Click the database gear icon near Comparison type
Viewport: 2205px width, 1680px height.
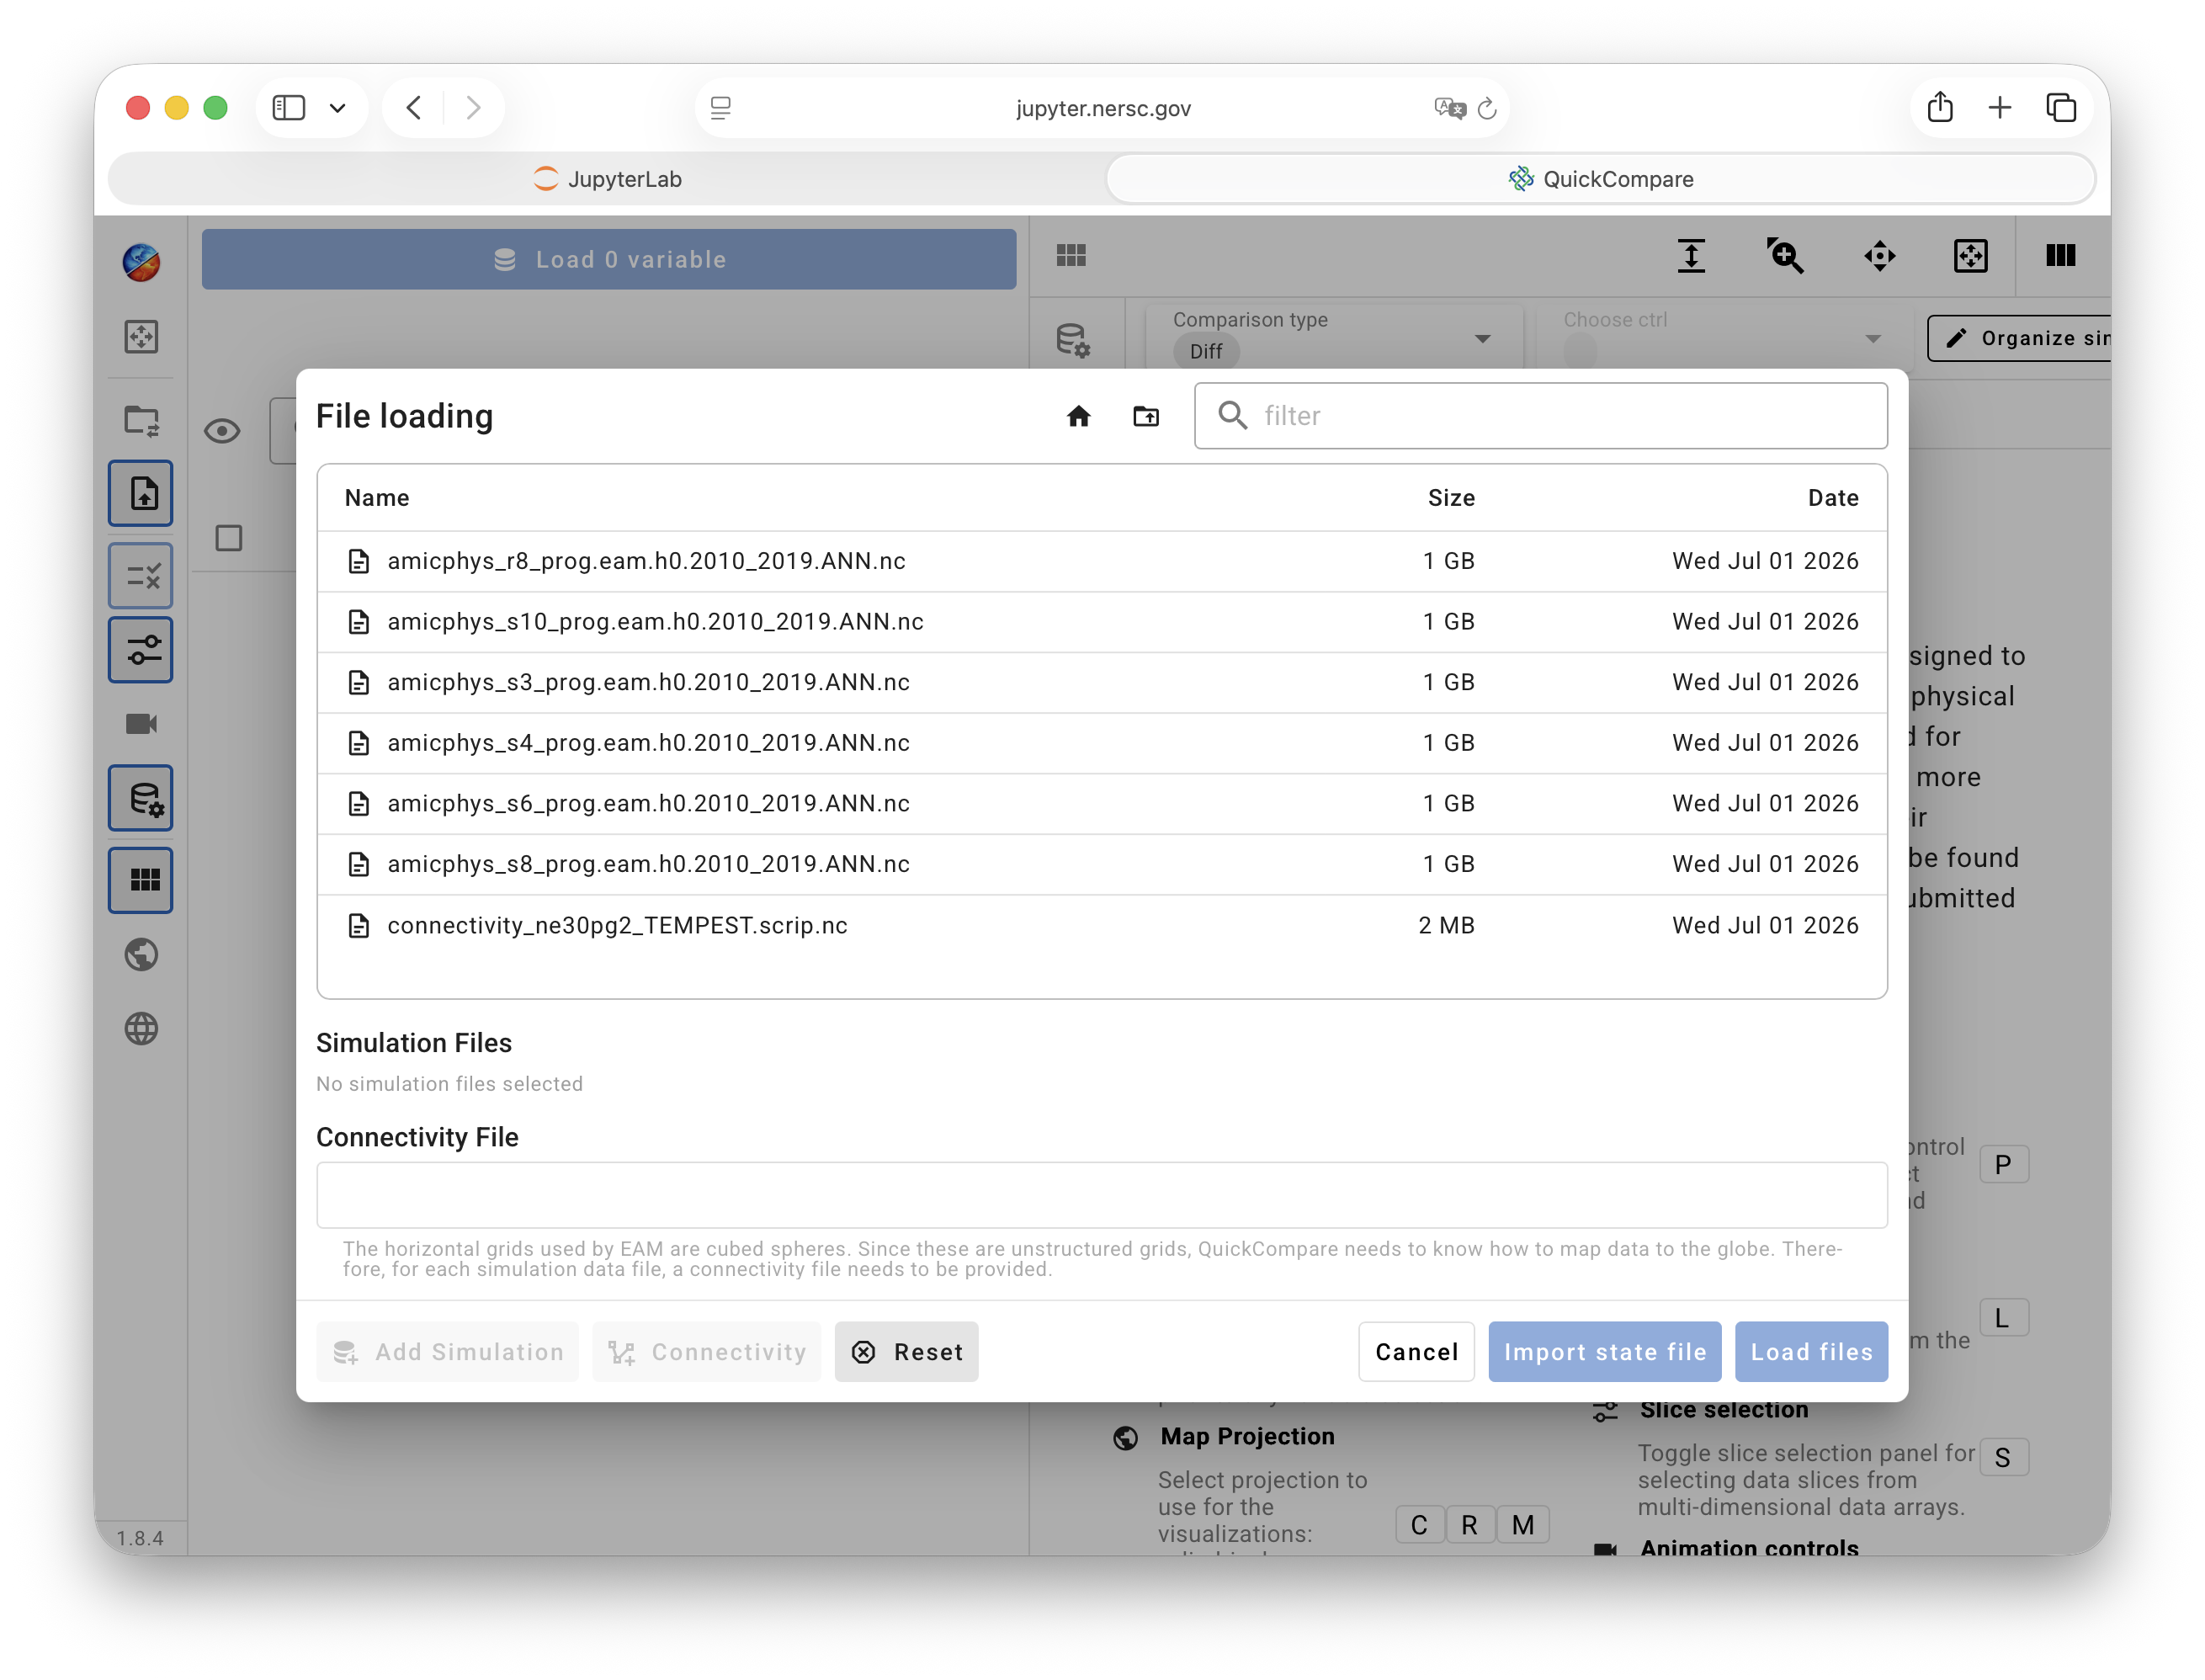[1073, 340]
